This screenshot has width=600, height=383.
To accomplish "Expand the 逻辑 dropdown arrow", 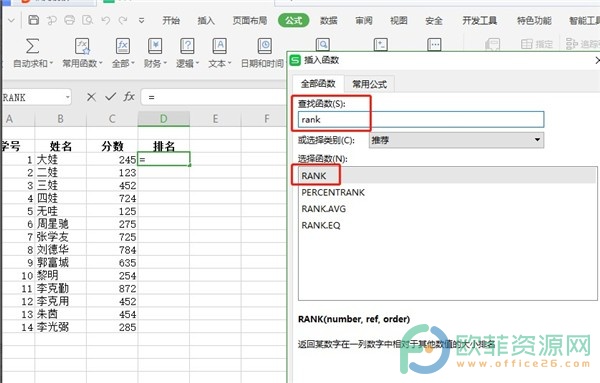I will click(197, 63).
